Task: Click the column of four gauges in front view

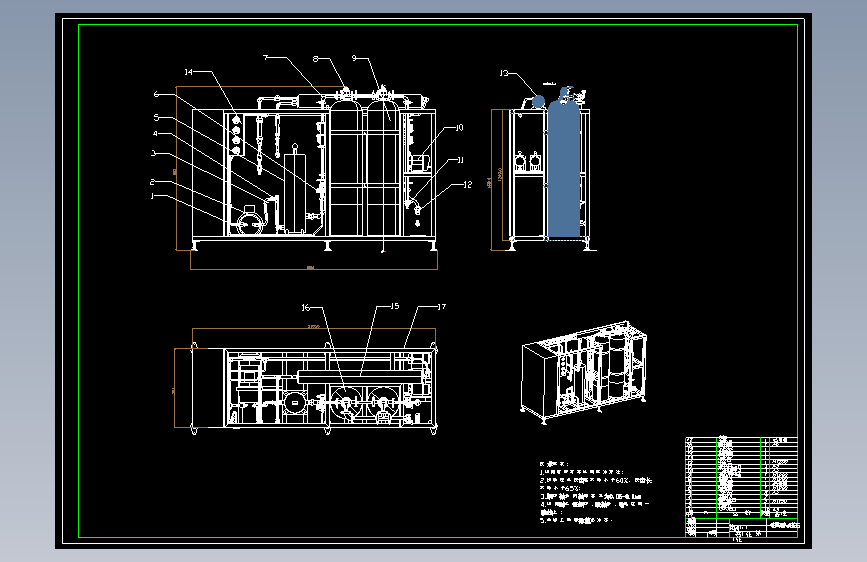Action: coord(237,135)
